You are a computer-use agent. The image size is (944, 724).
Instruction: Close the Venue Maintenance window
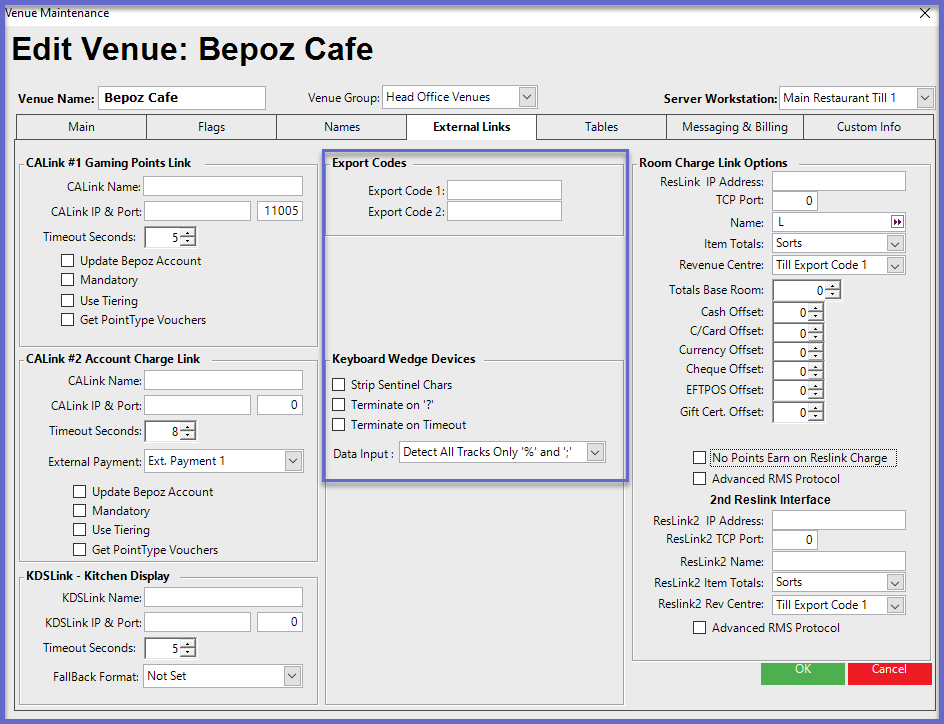pos(923,13)
